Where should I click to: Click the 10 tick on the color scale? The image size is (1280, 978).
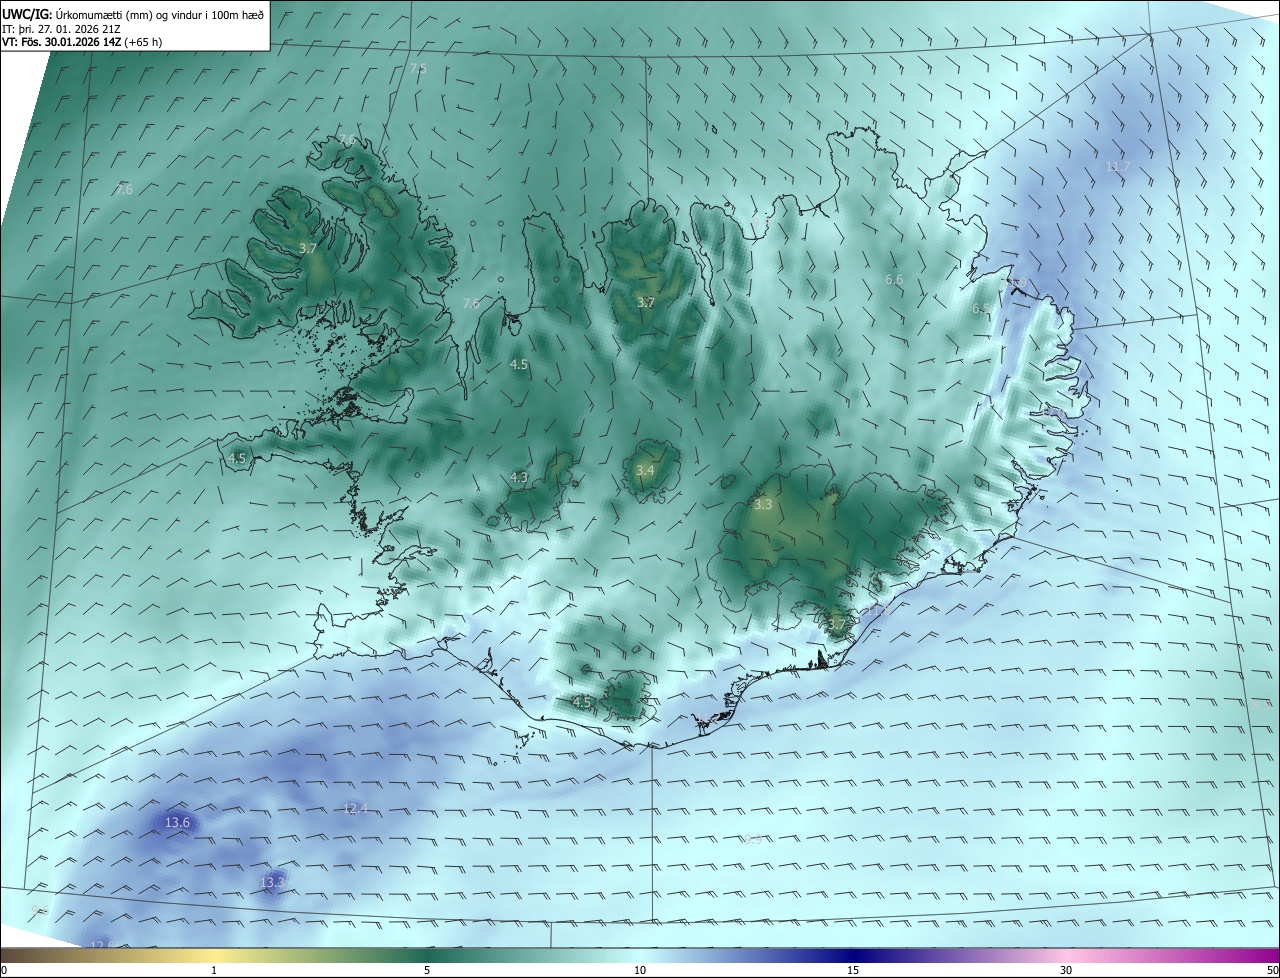coord(640,970)
